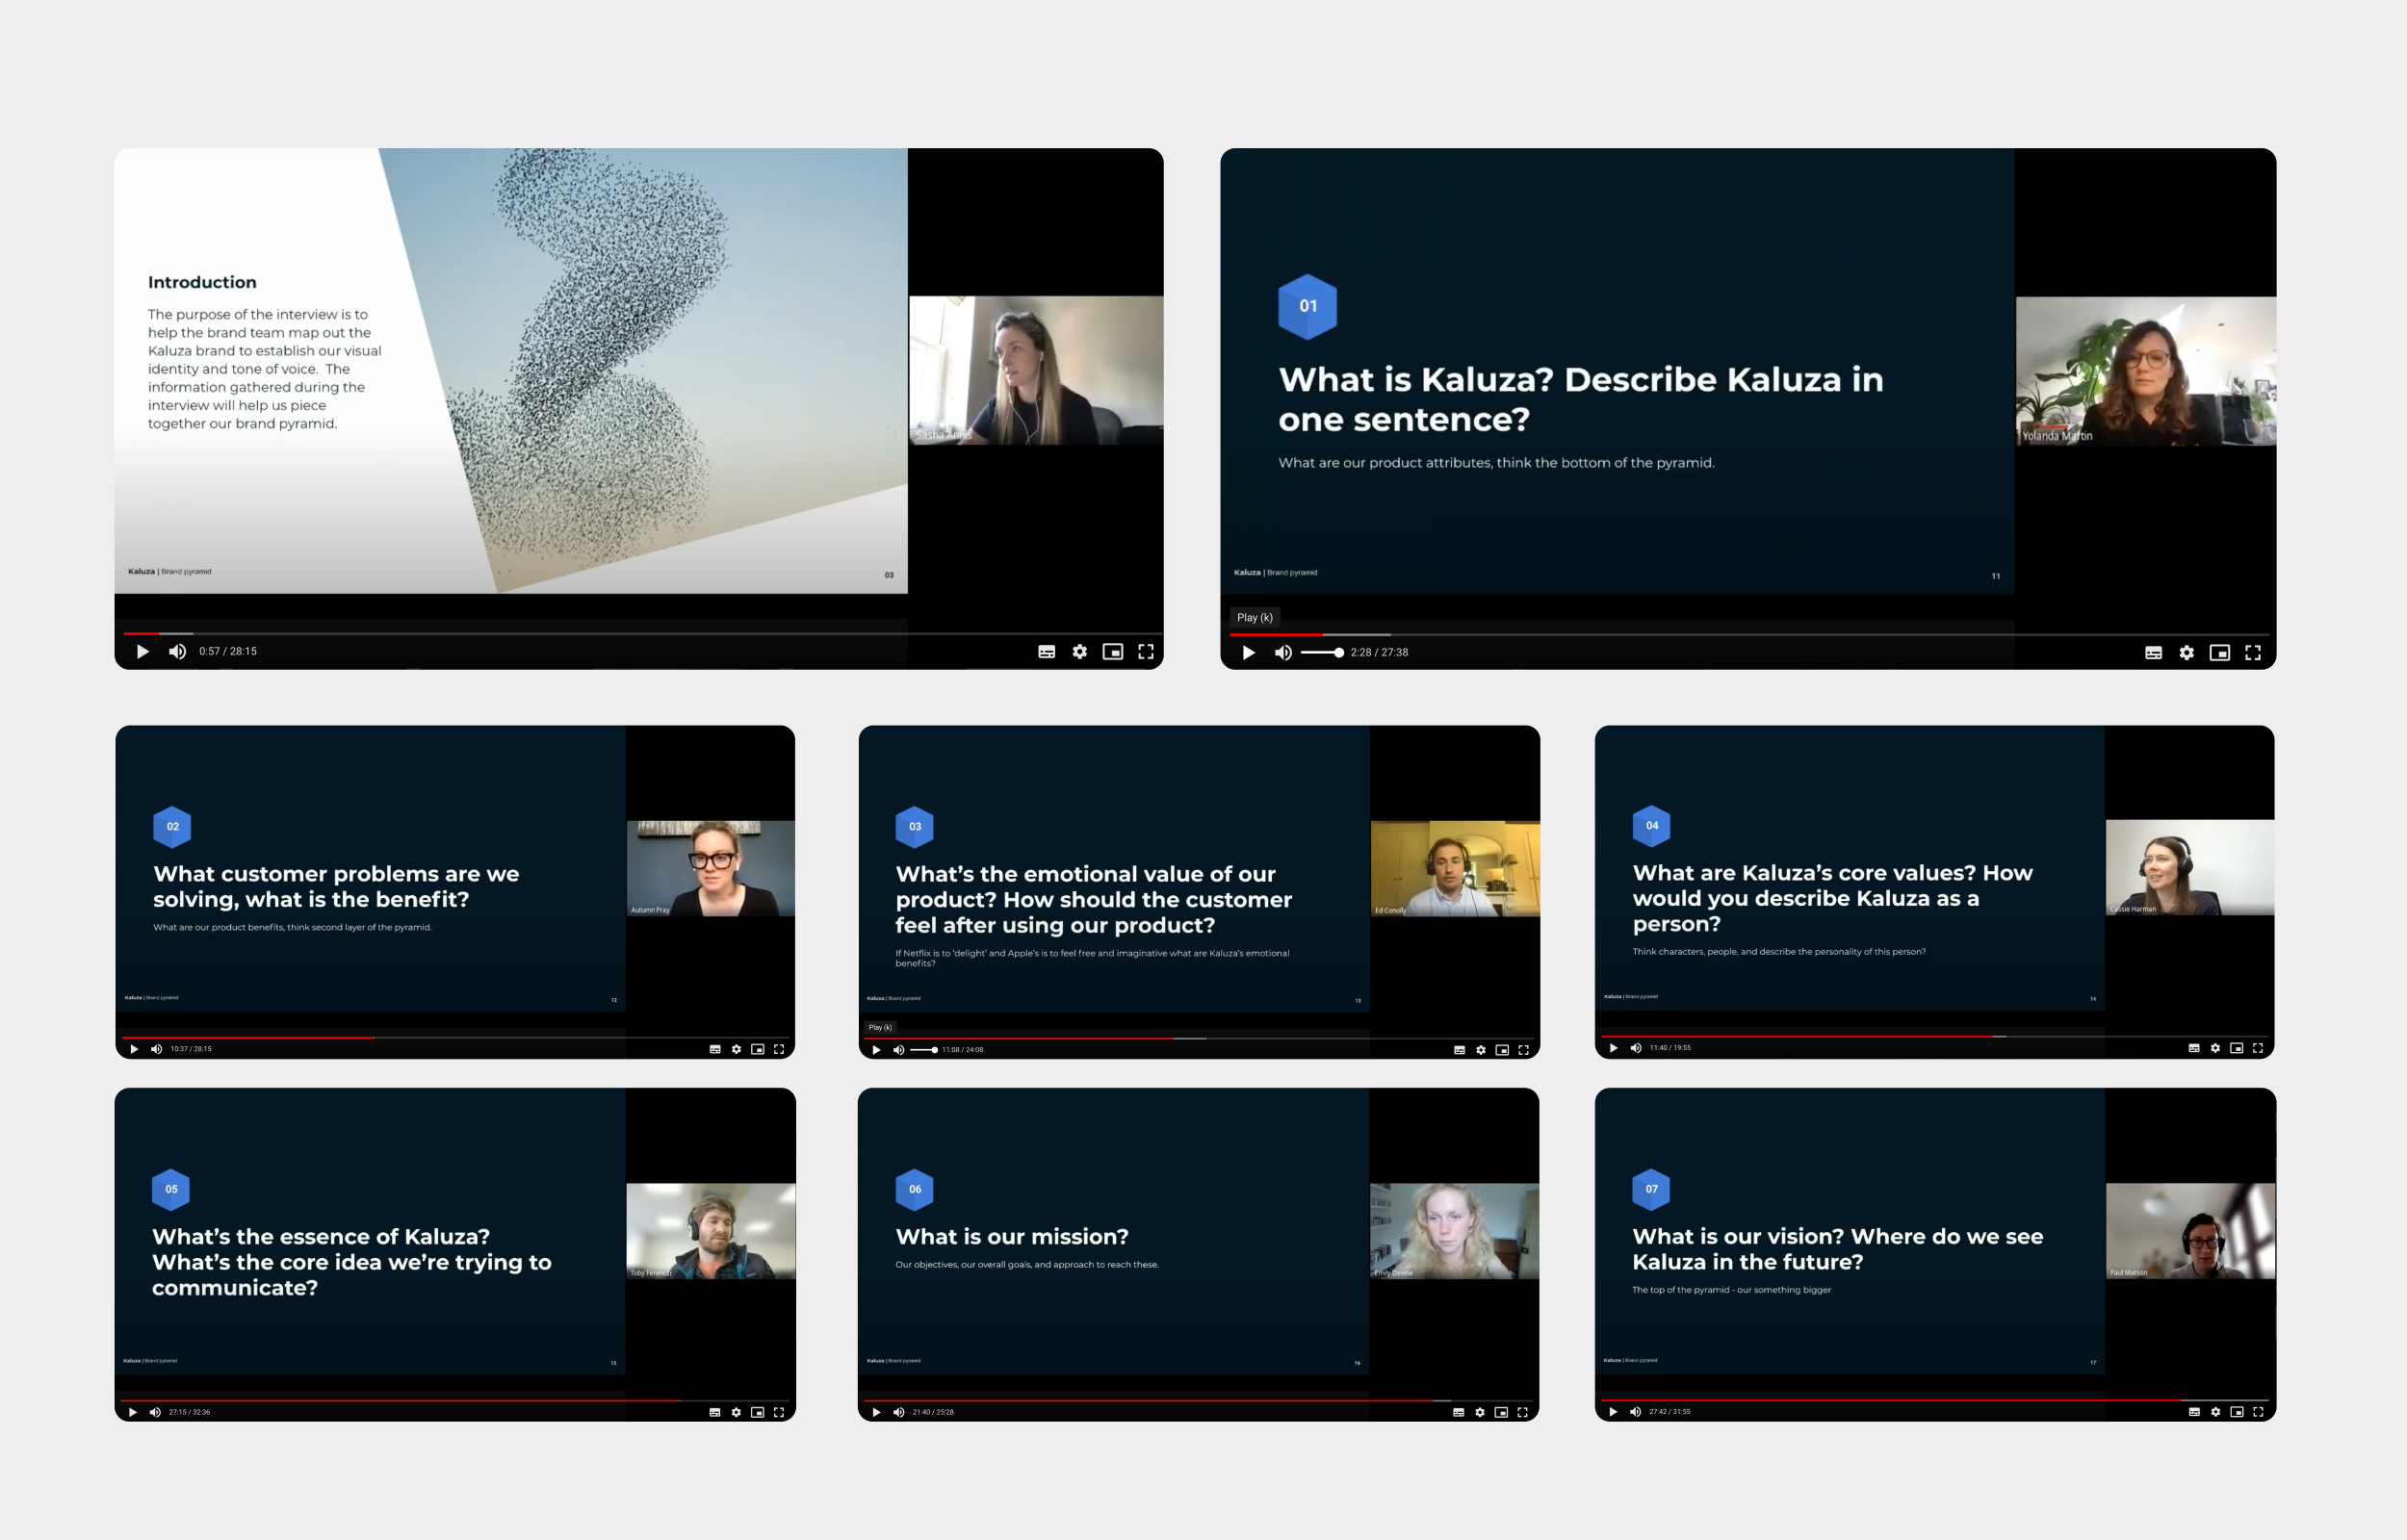Toggle subtitles on video 04
2407x1540 pixels.
[x=2194, y=1048]
